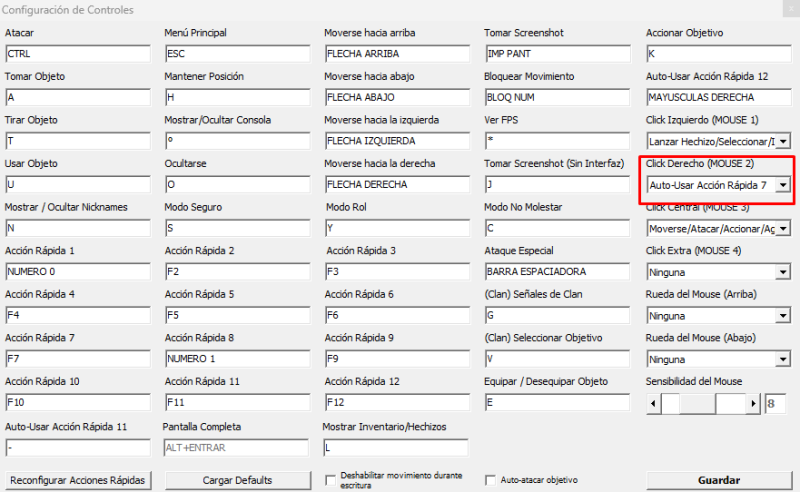Click left arrow of sensitivity slider

654,403
